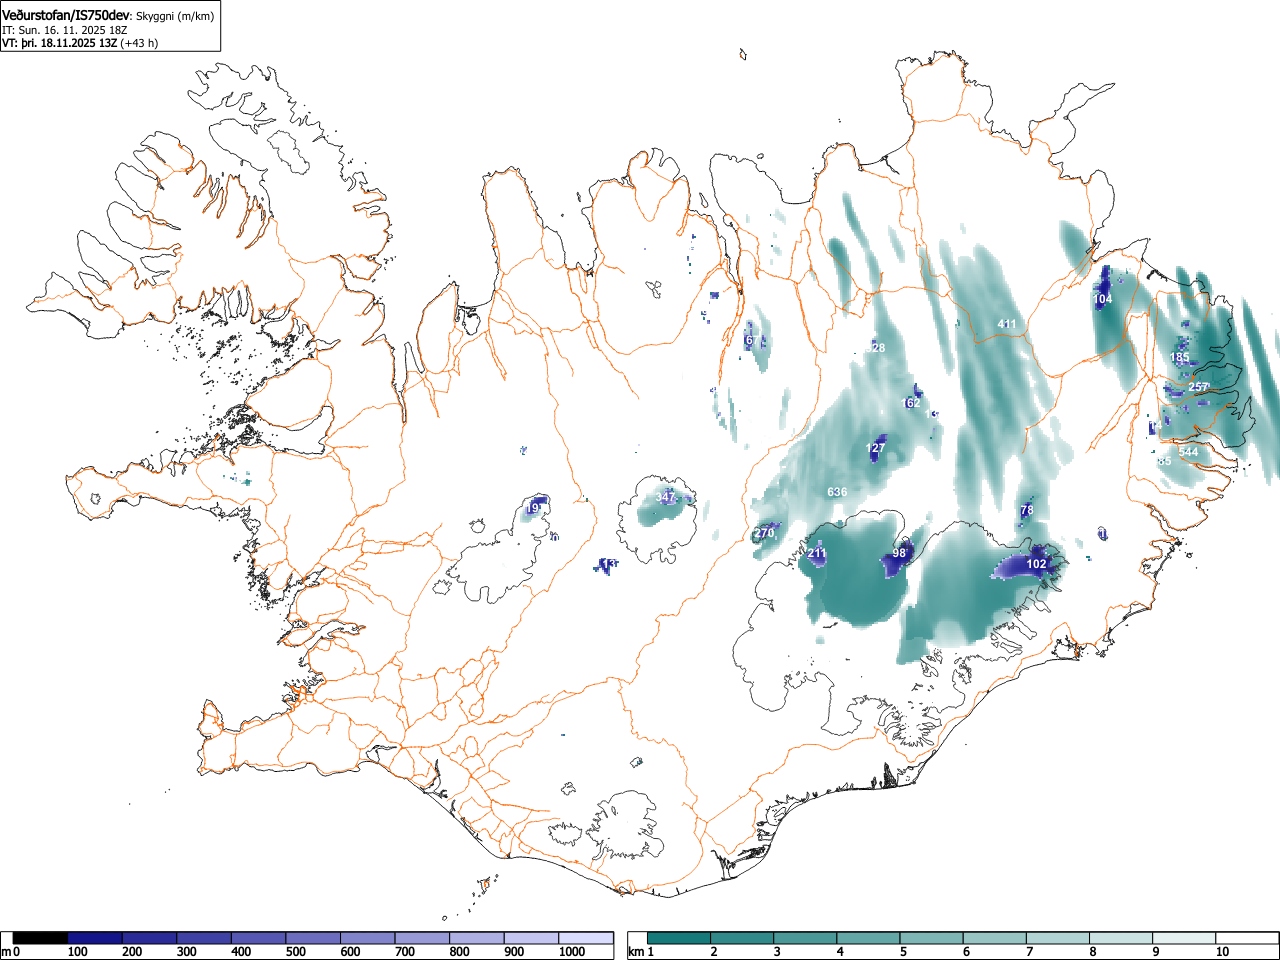This screenshot has width=1280, height=960.
Task: Click the visibility value '411' on the map
Action: click(1007, 324)
